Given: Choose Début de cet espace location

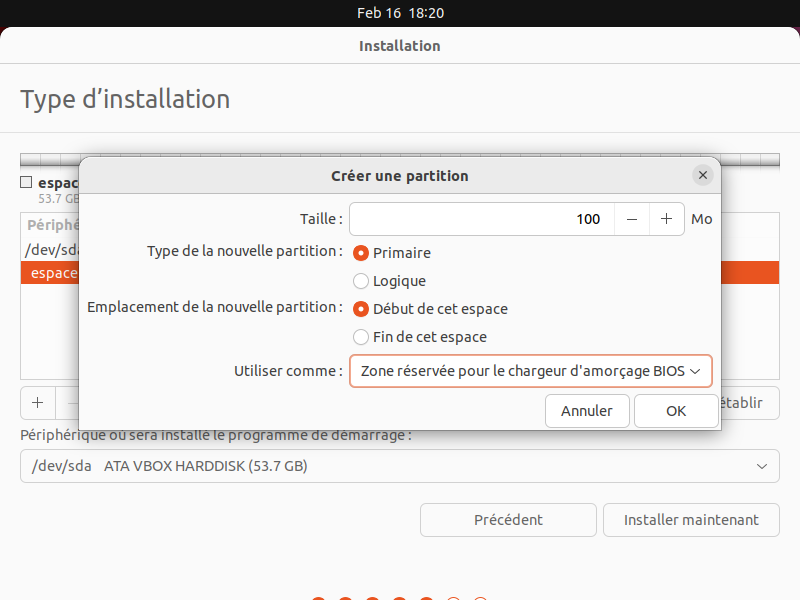Looking at the screenshot, I should click(361, 309).
